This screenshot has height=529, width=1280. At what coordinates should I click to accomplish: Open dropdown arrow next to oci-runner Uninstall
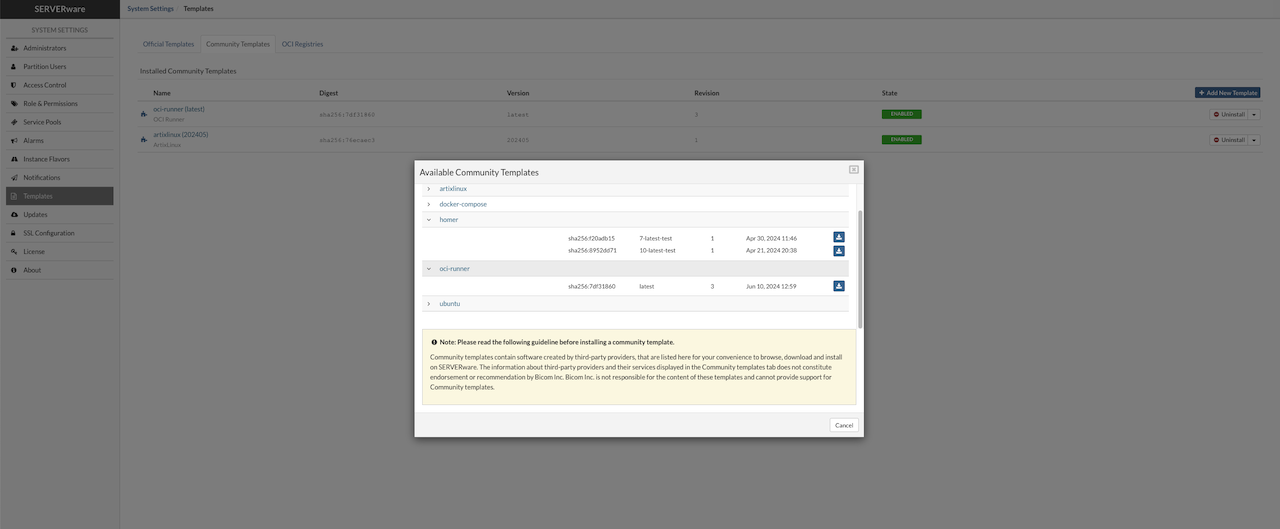point(1255,114)
